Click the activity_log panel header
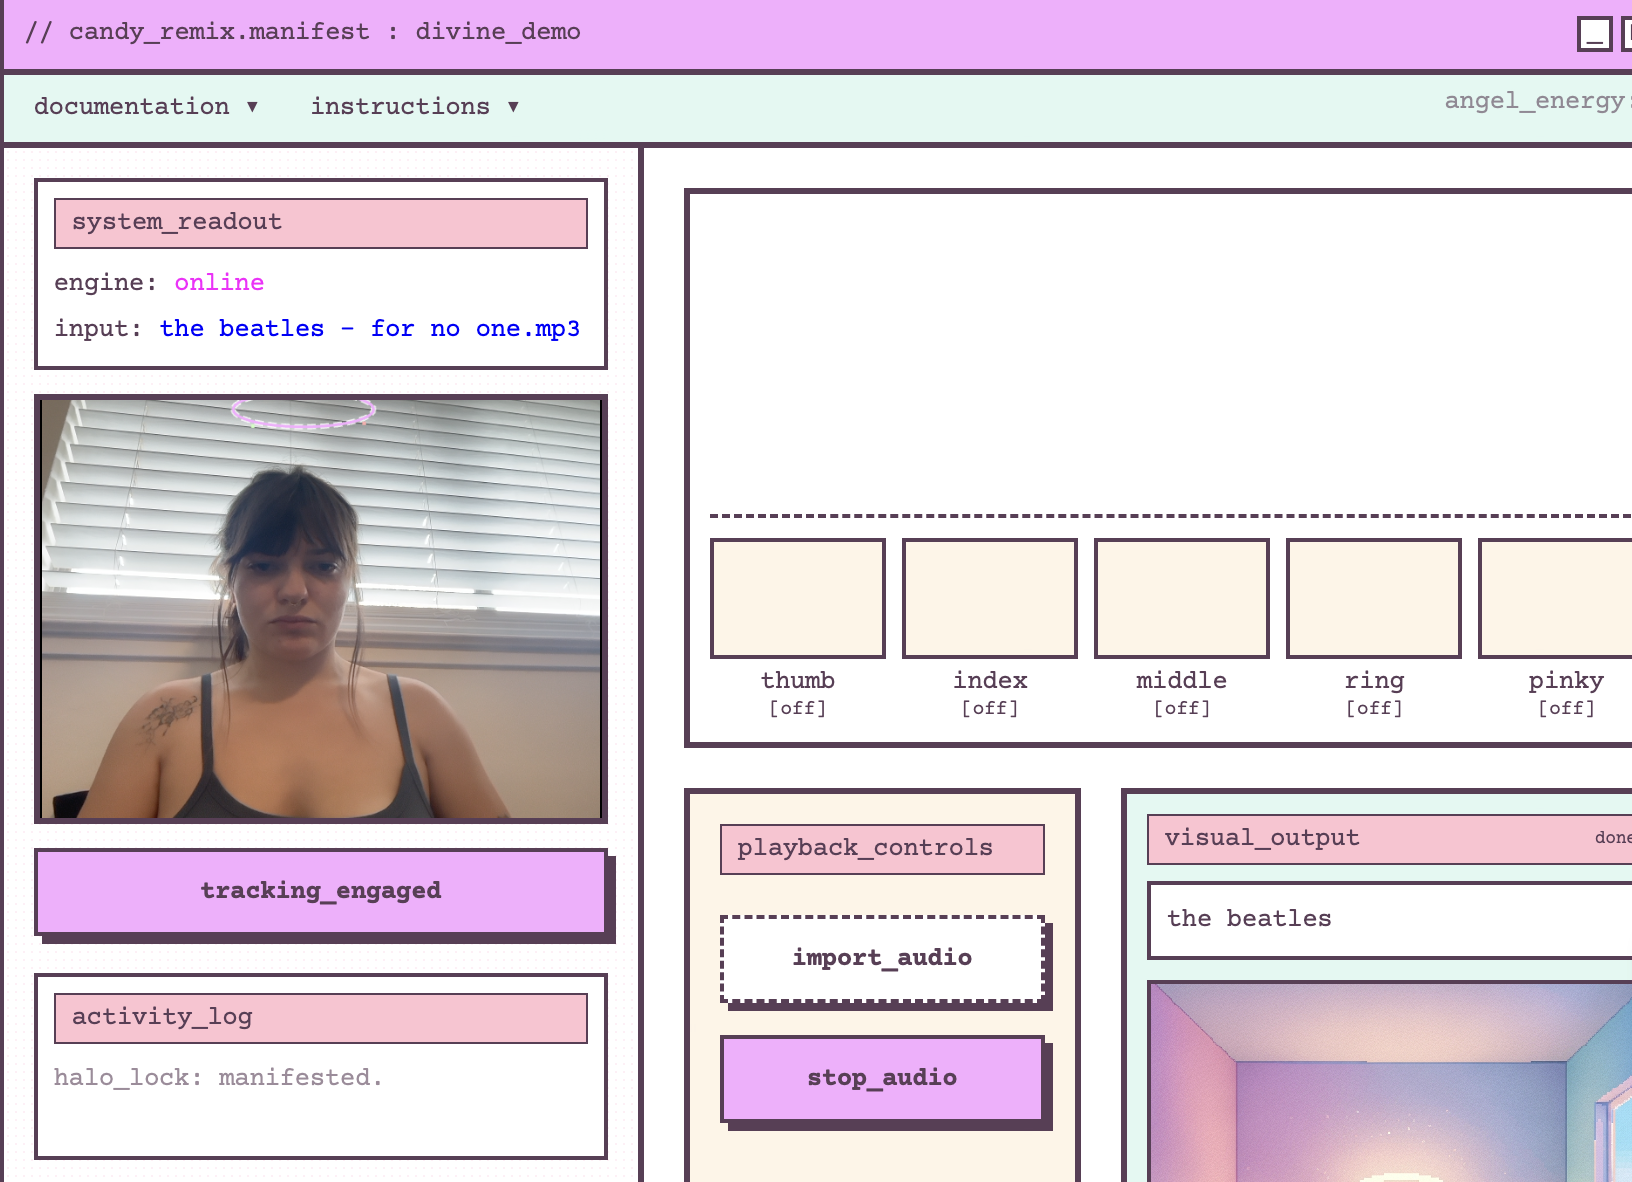Viewport: 1632px width, 1182px height. 320,1017
